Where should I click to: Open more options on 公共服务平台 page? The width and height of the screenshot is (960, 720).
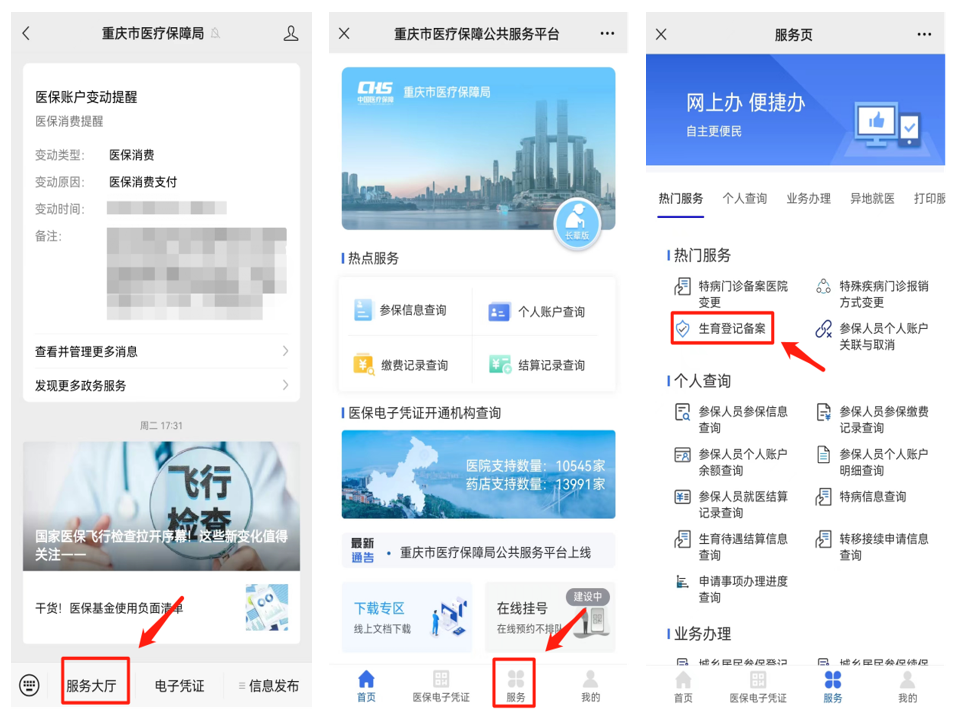tap(607, 33)
